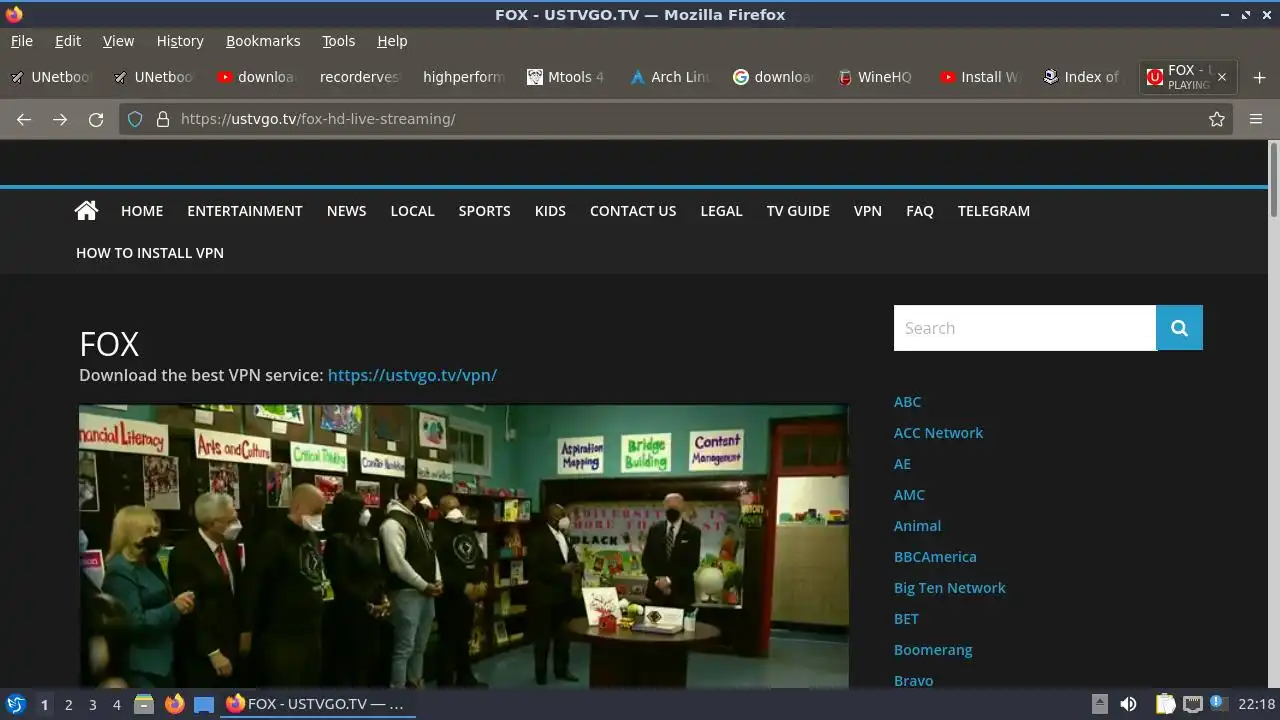Go back with the back arrow
1280x720 pixels.
(24, 119)
